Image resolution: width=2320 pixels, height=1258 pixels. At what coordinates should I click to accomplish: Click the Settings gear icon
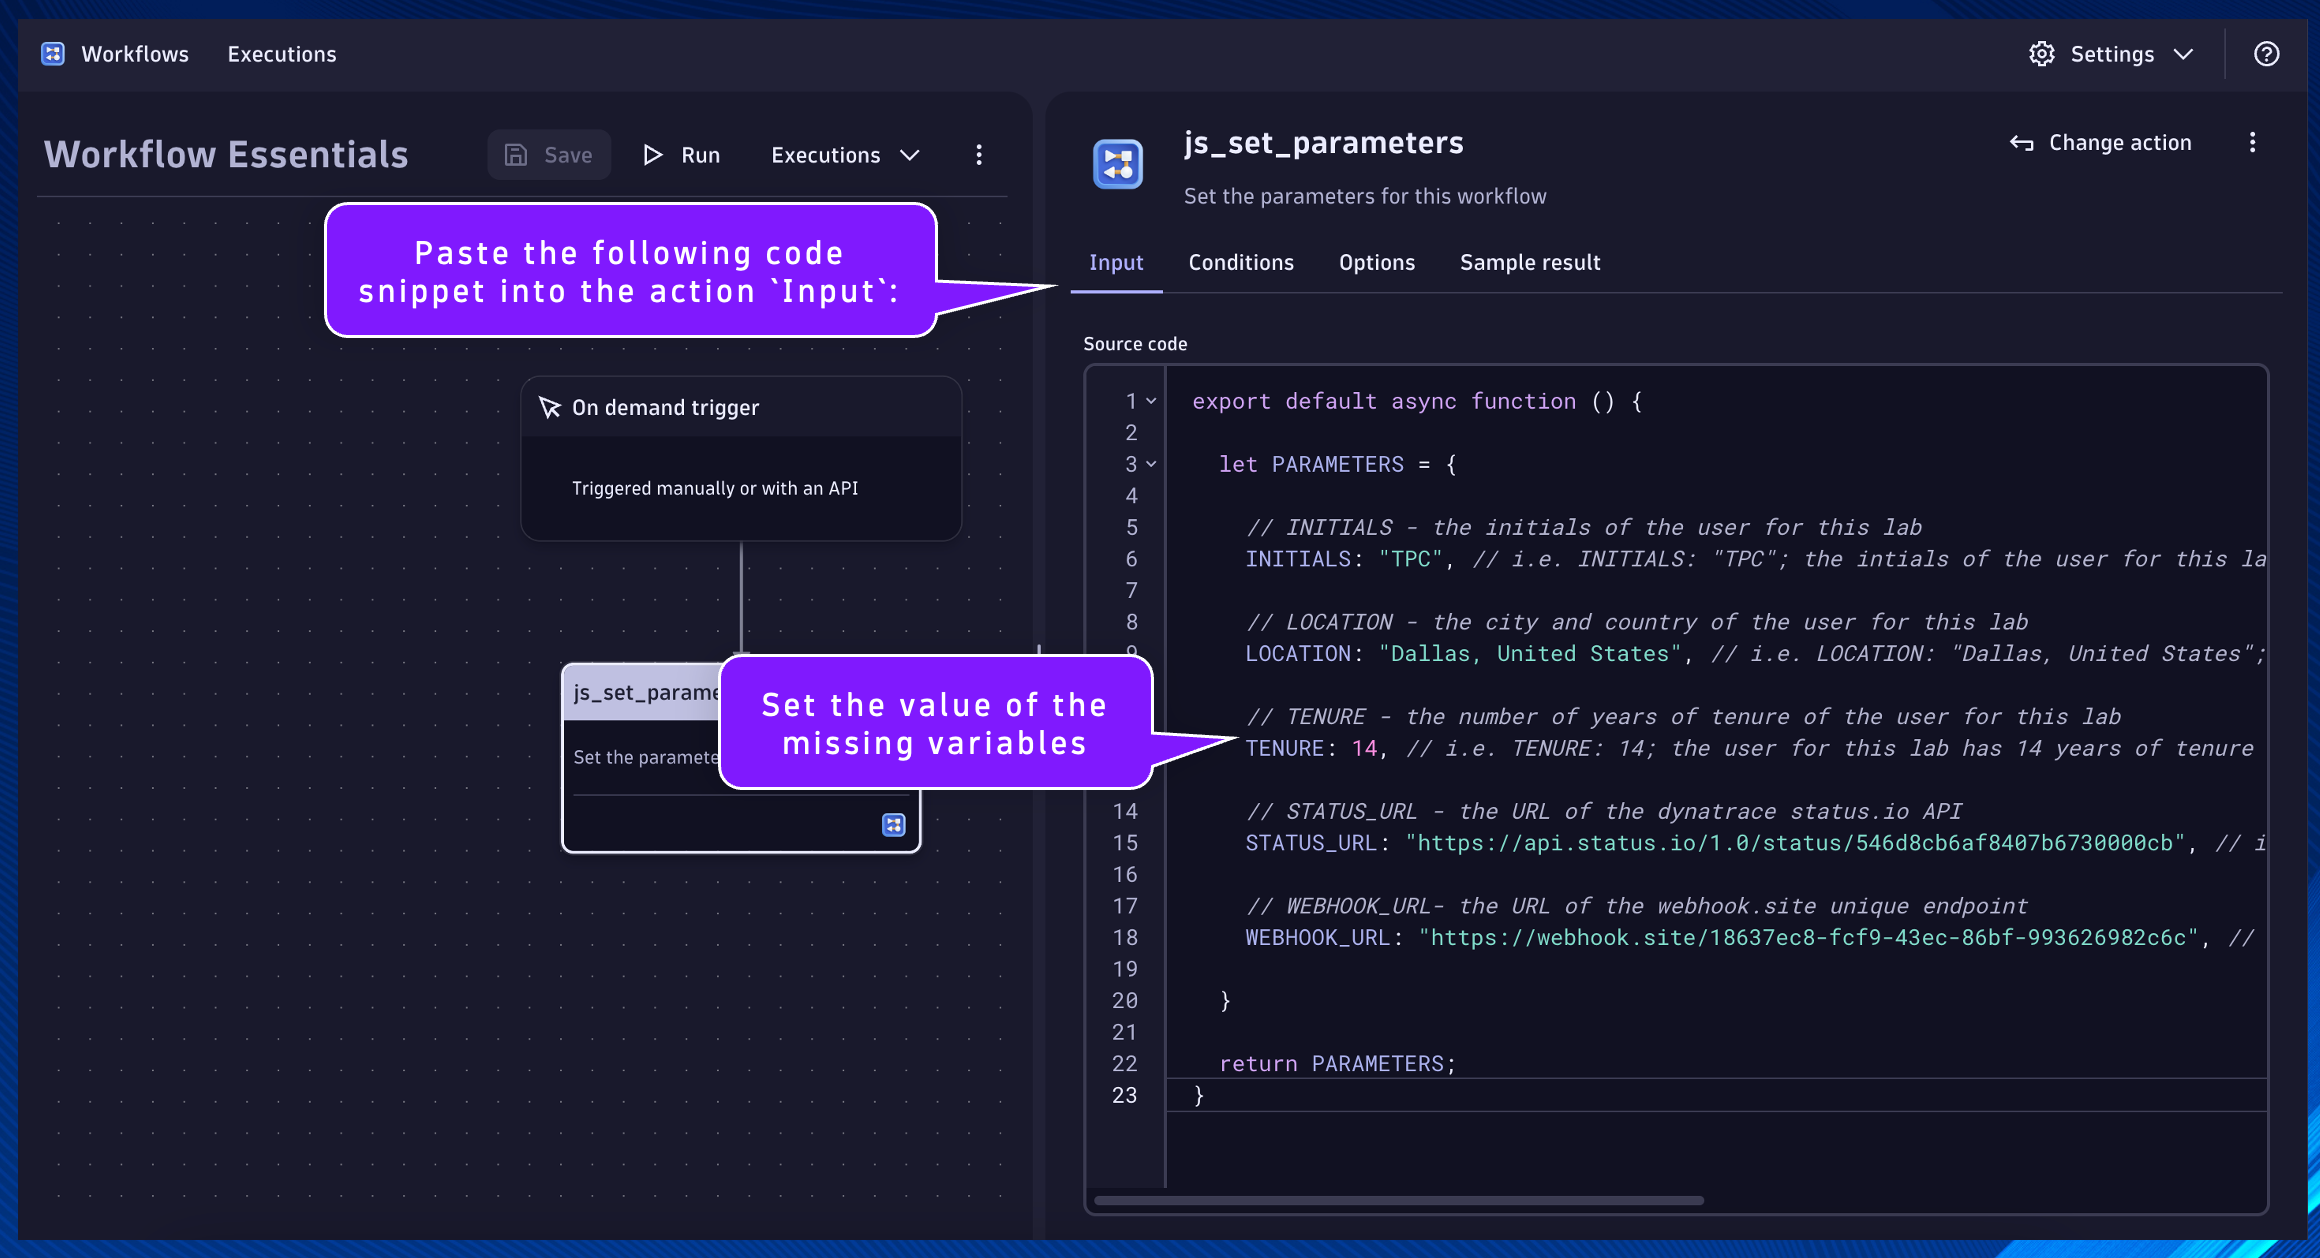(2041, 54)
